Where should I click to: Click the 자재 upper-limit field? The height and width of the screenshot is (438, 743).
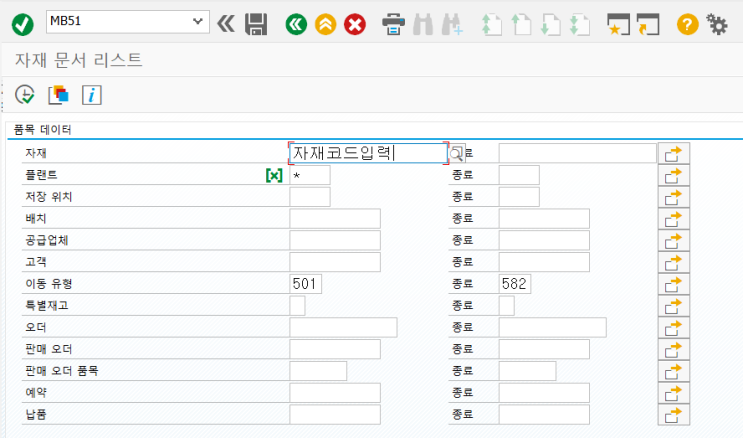[578, 153]
